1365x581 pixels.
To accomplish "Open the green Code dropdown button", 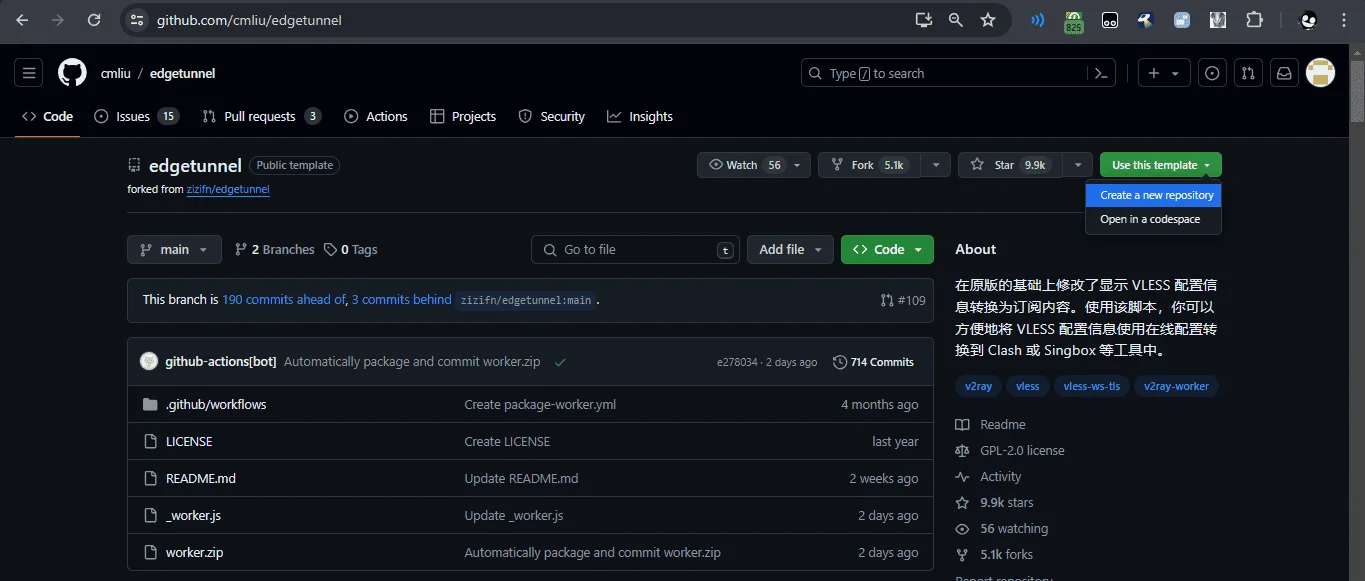I will [887, 249].
